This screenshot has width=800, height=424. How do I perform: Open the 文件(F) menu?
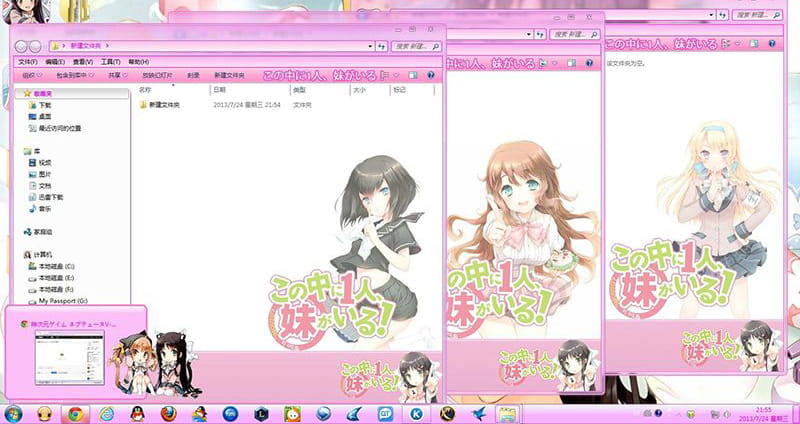(28, 62)
